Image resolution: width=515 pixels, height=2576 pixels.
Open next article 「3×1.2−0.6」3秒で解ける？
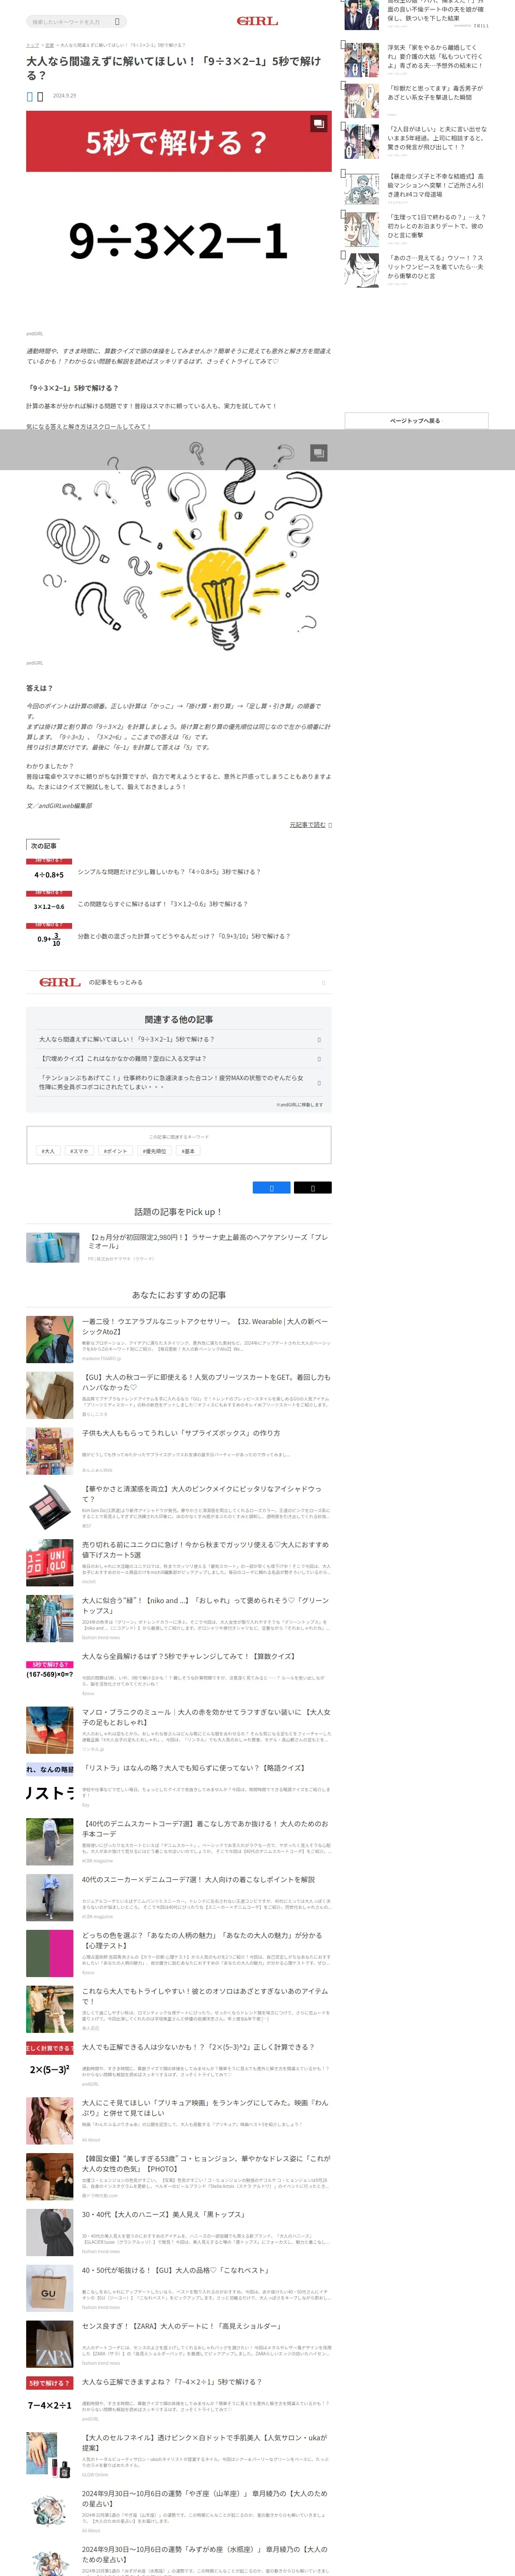click(x=163, y=904)
